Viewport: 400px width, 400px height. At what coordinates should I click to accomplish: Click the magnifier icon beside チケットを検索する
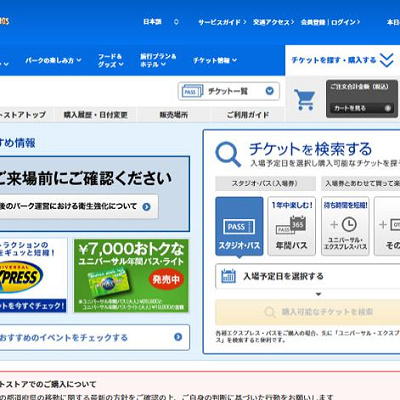click(x=228, y=154)
